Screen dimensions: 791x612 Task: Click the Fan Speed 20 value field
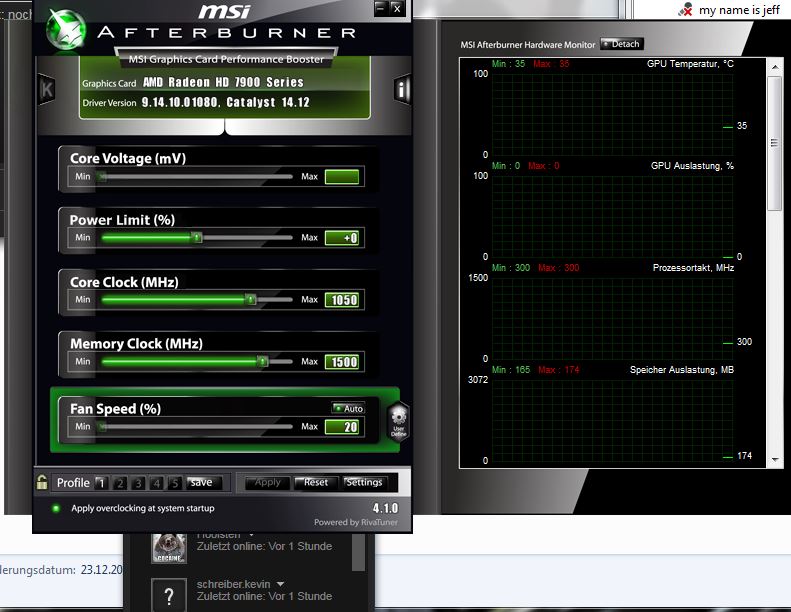(x=342, y=427)
